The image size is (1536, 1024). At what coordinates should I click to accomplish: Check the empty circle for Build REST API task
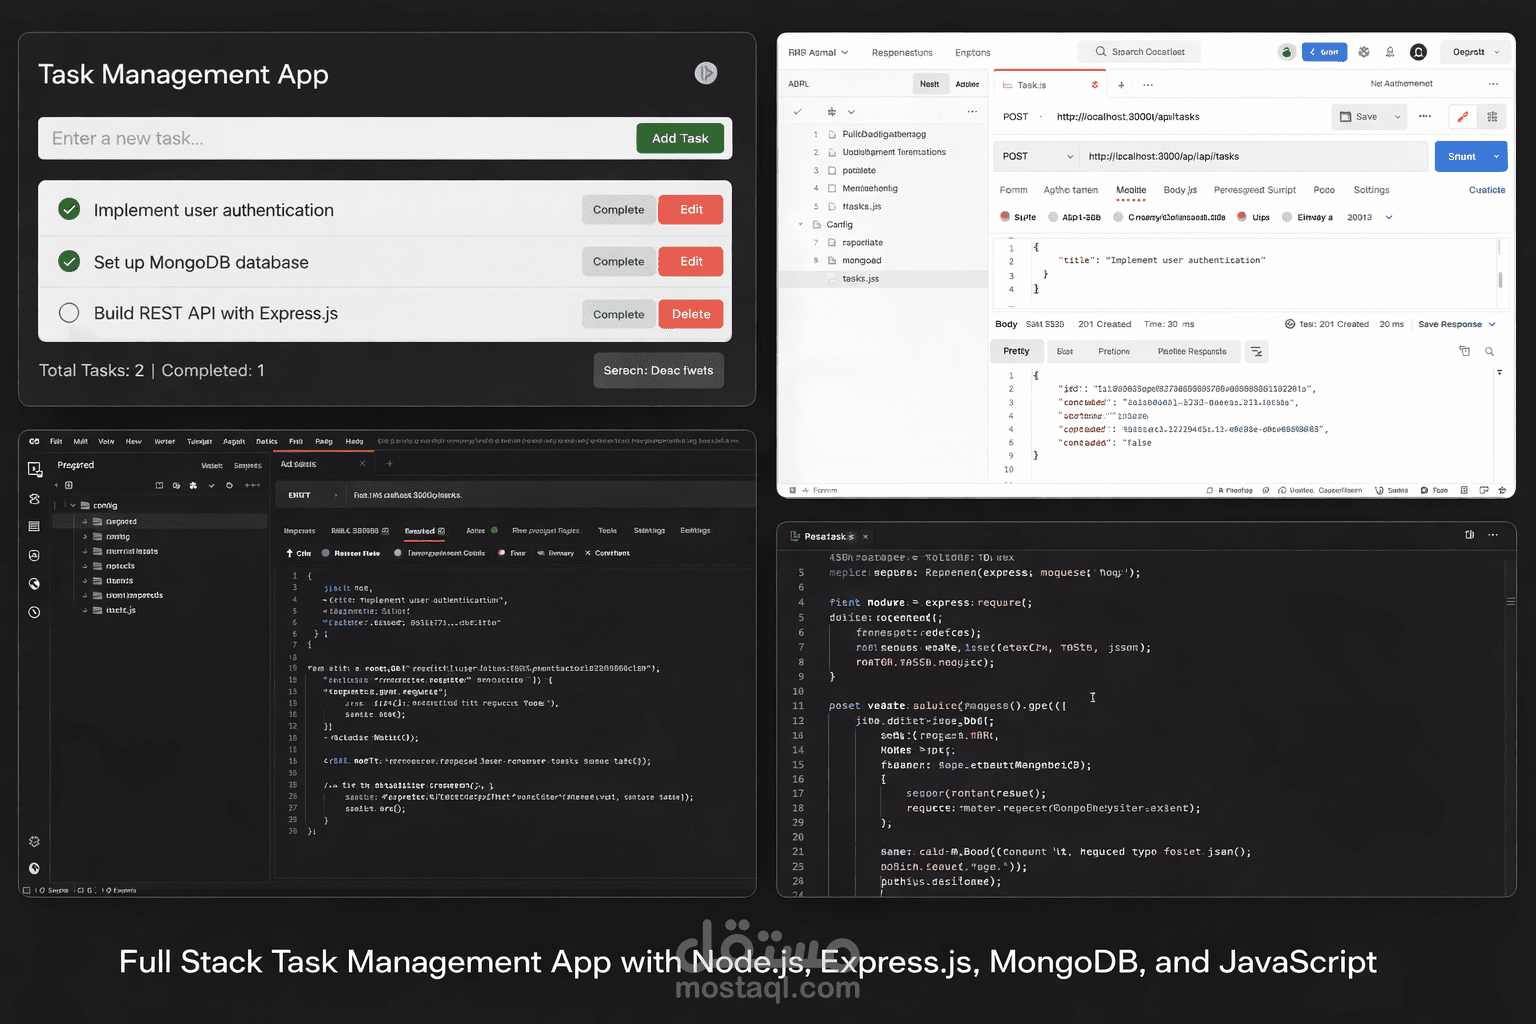tap(69, 313)
